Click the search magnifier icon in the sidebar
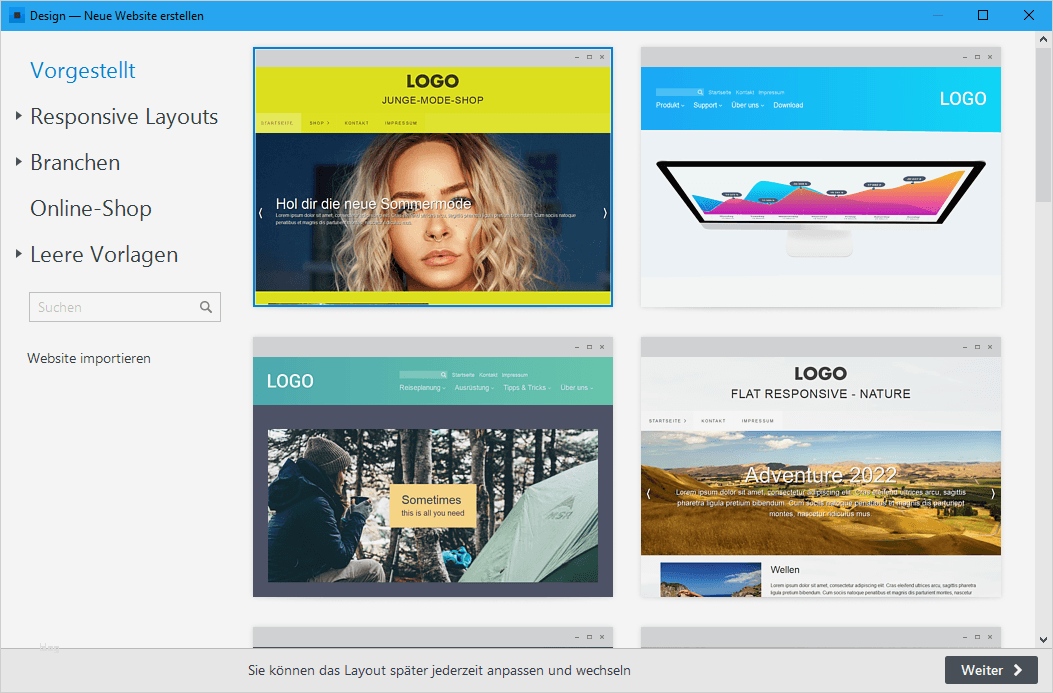 (x=206, y=306)
